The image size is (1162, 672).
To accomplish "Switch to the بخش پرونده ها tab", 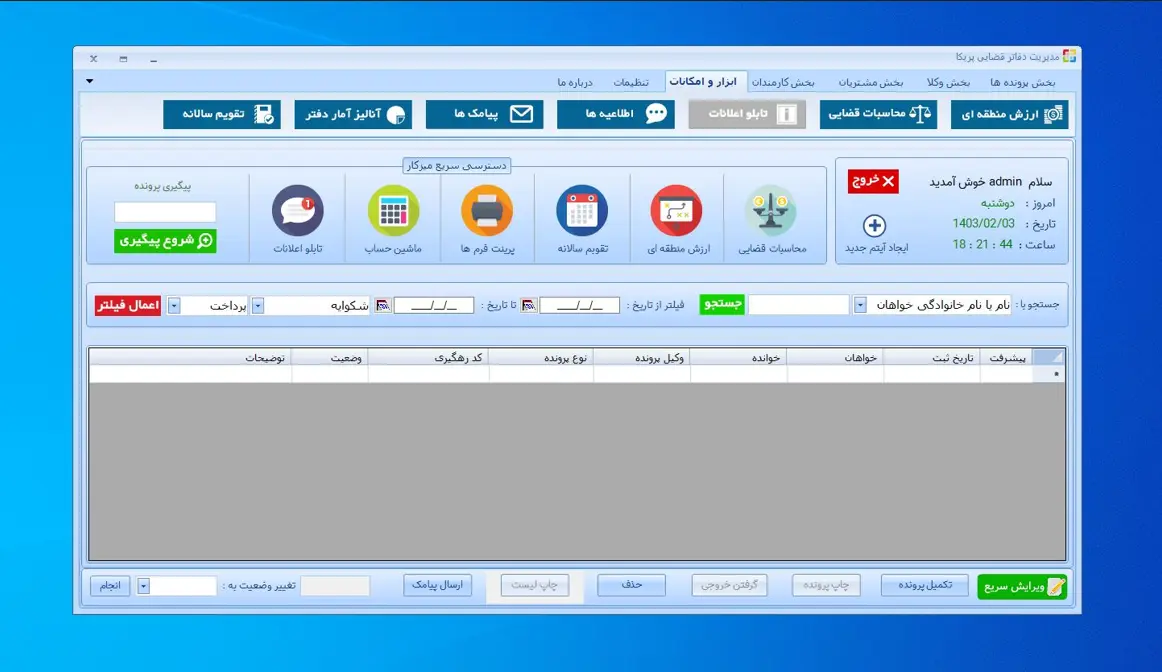I will click(x=1022, y=82).
